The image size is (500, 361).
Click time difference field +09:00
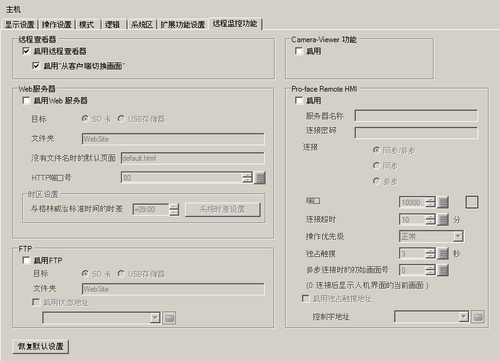click(x=151, y=209)
